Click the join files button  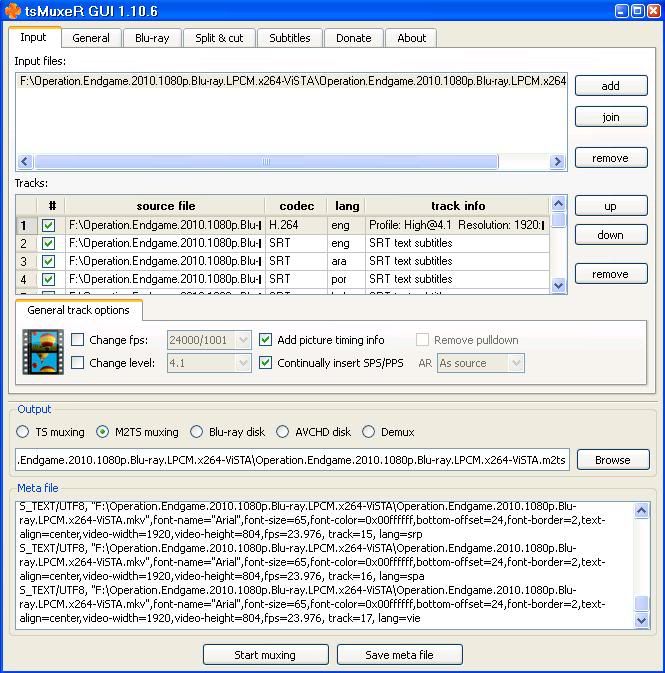[611, 117]
